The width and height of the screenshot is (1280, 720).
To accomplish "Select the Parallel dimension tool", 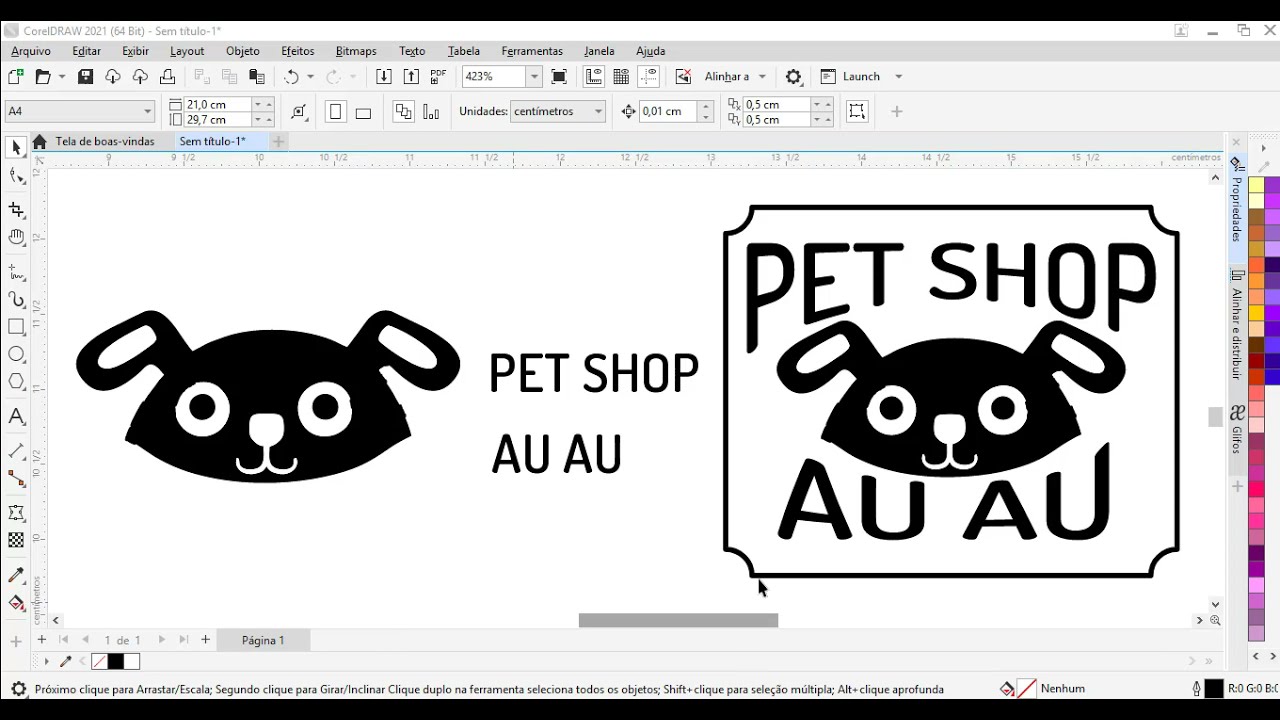I will point(16,451).
